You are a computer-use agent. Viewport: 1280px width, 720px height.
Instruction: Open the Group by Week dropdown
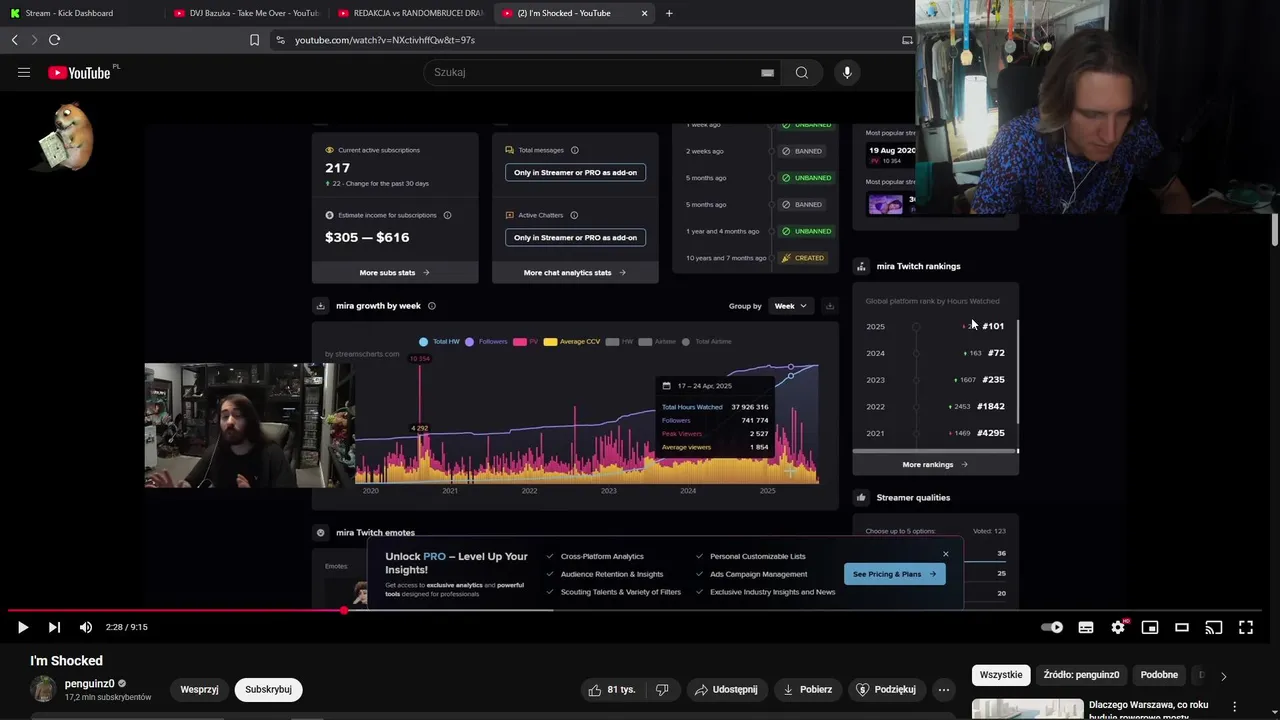pos(790,306)
